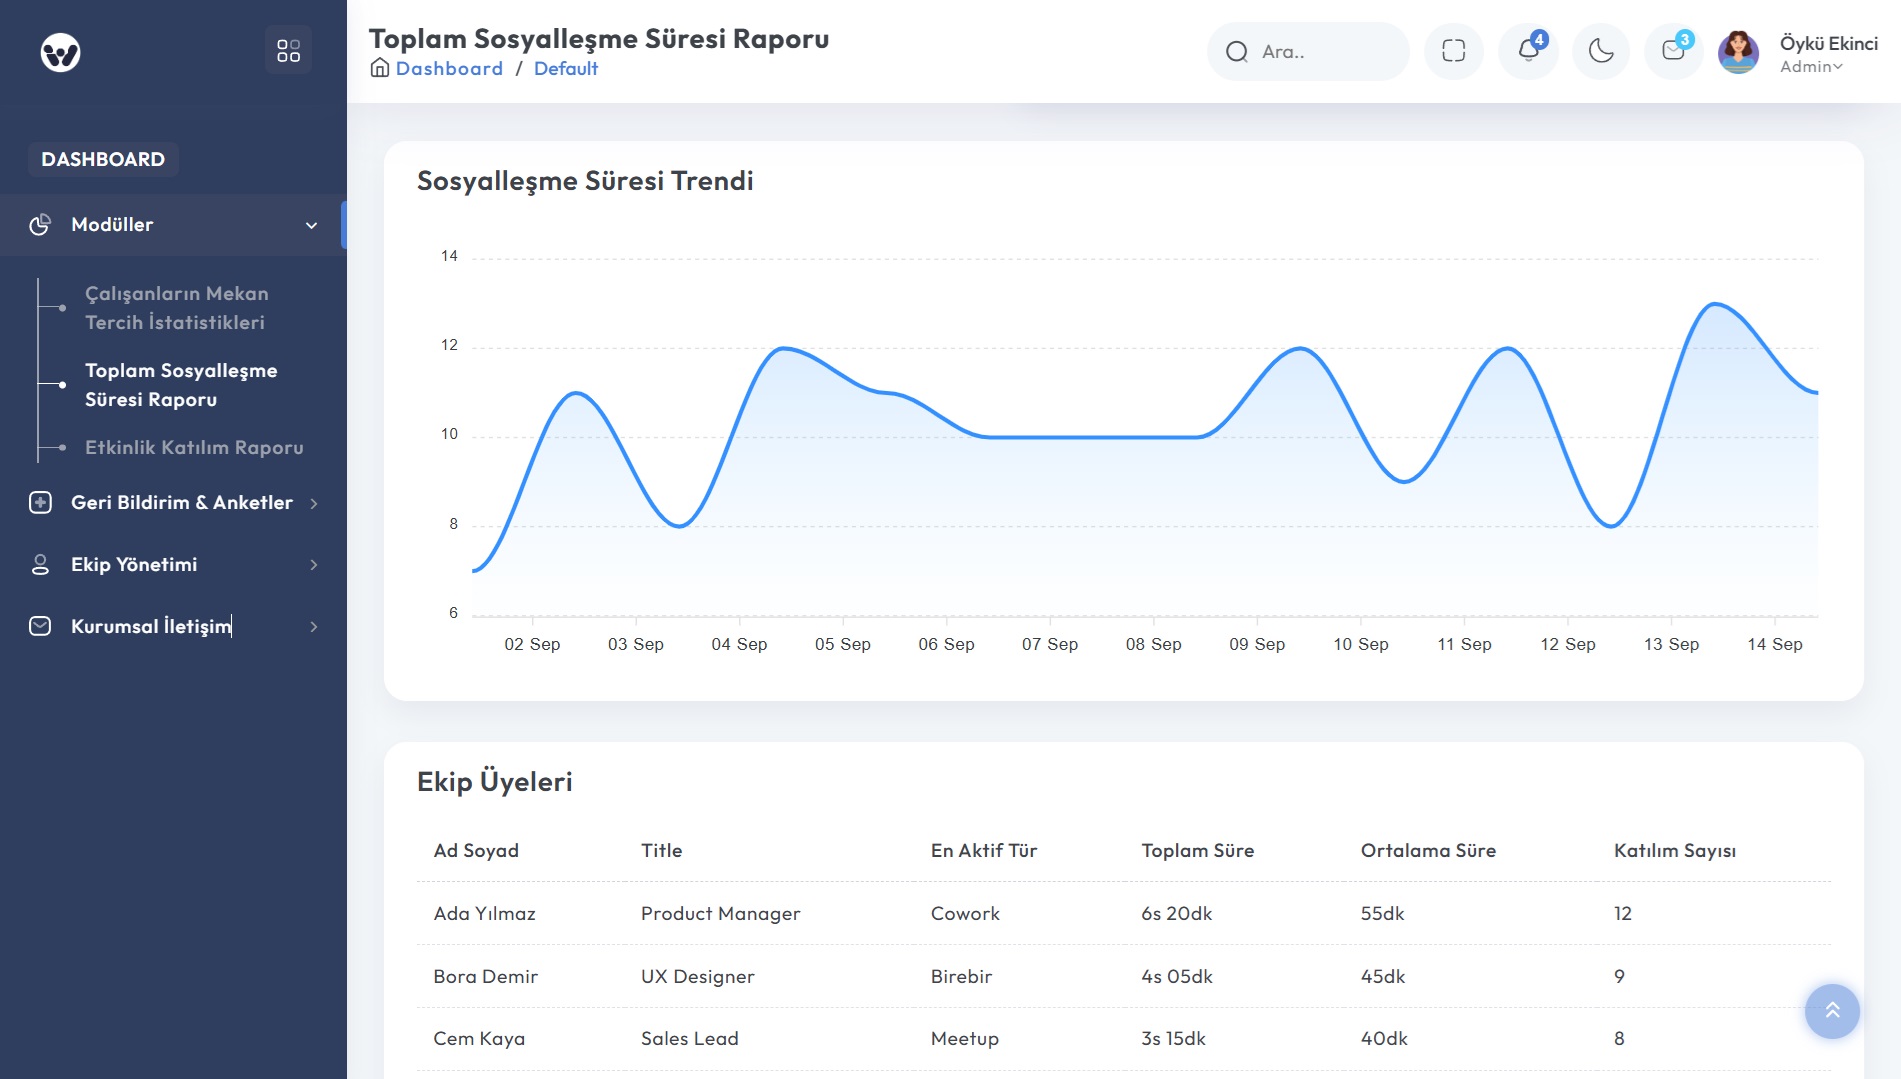This screenshot has height=1079, width=1901.
Task: Click the app logo in the sidebar
Action: pyautogui.click(x=60, y=52)
